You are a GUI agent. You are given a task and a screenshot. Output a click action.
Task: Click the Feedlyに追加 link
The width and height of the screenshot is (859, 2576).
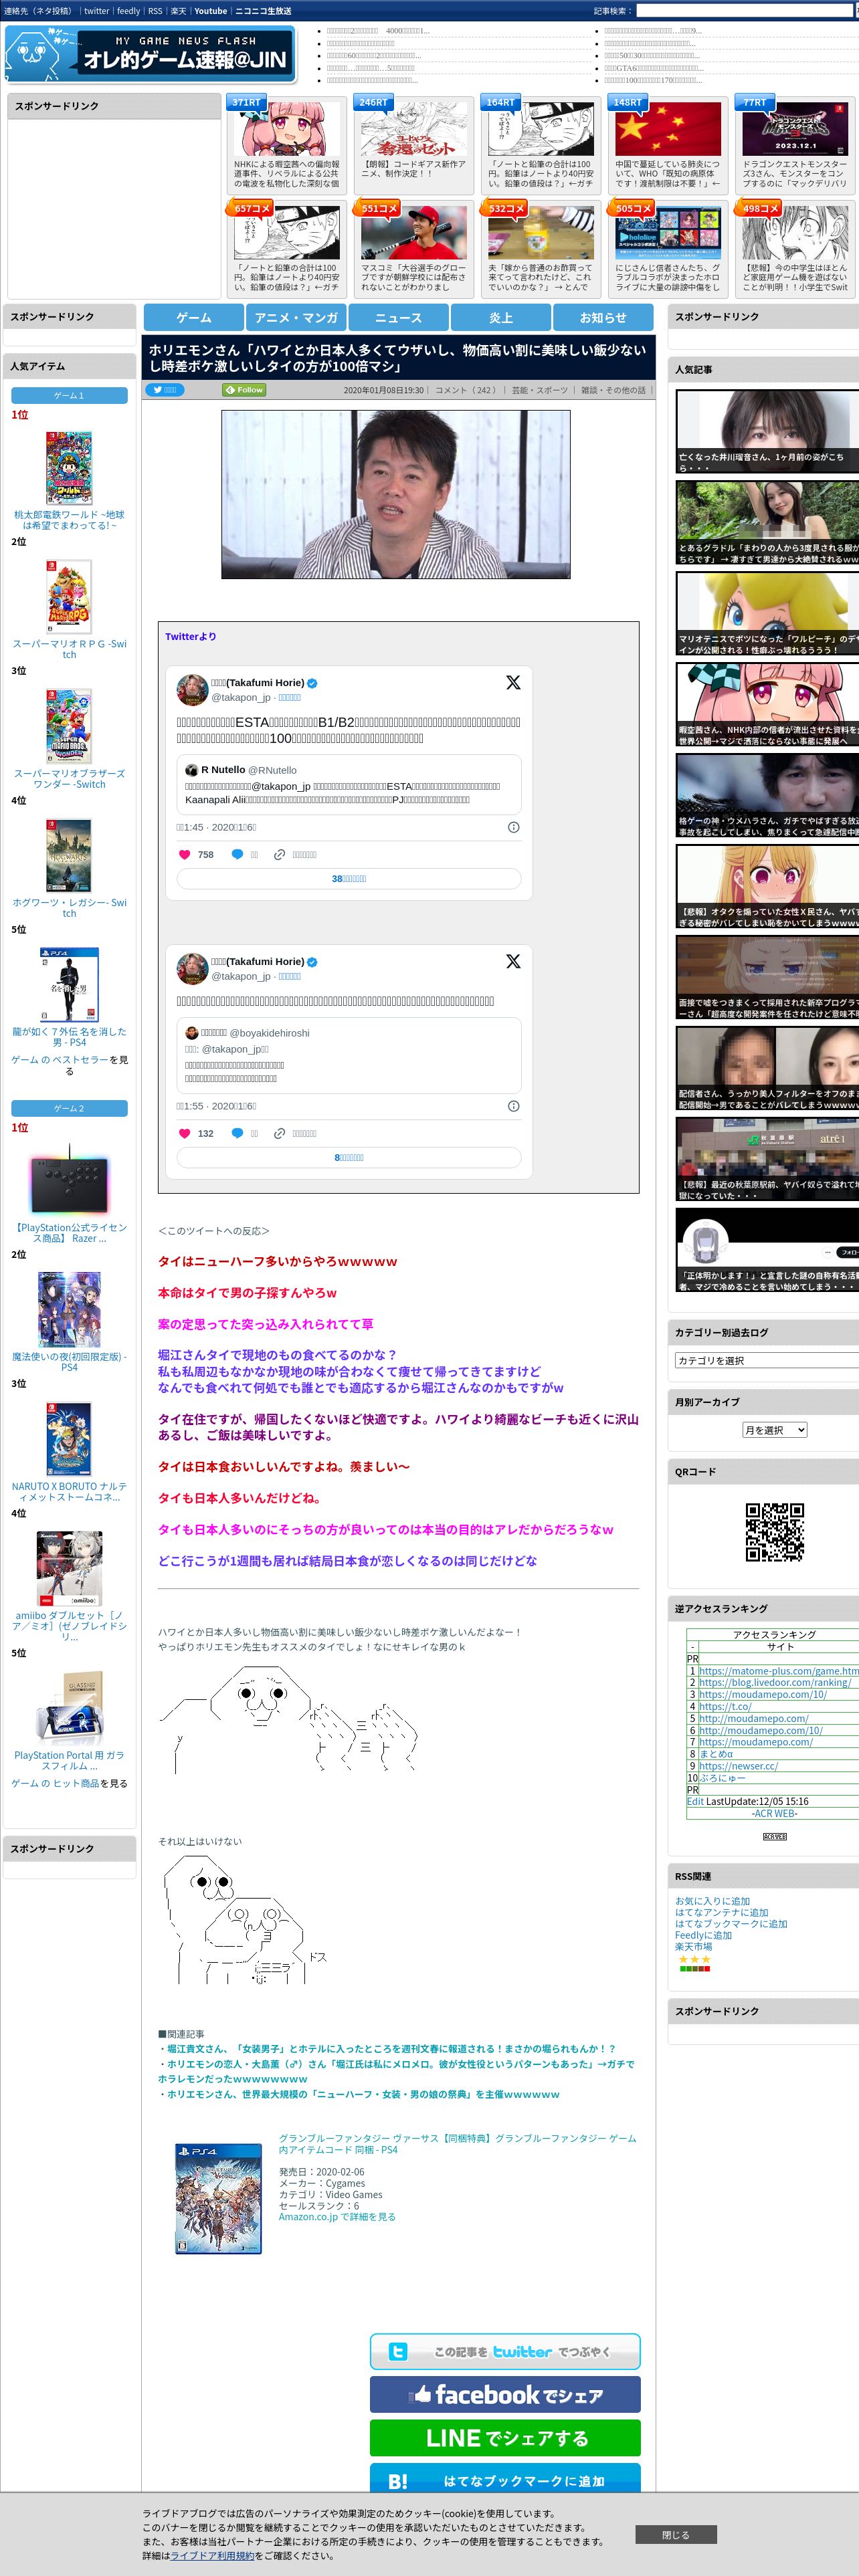tap(703, 1935)
